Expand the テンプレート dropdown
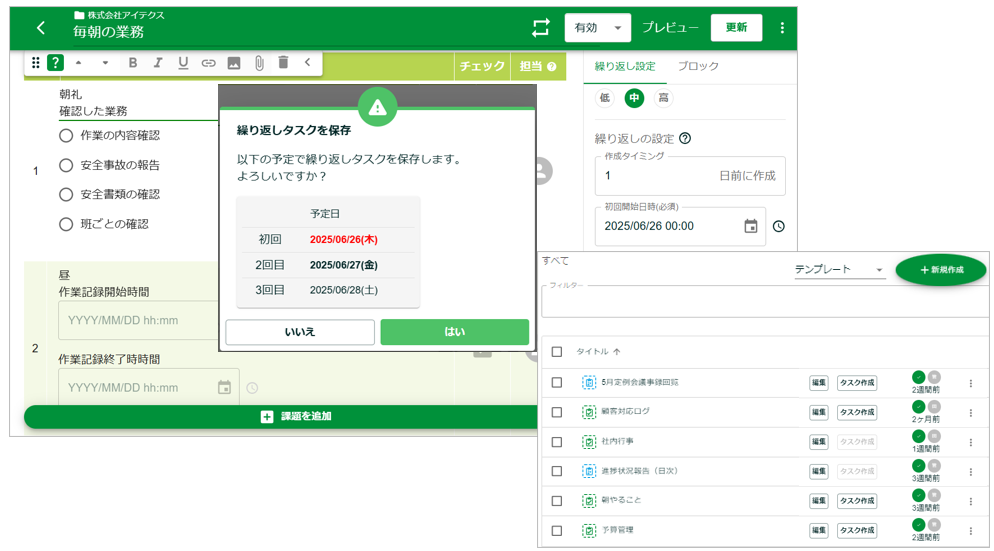This screenshot has width=994, height=551. tap(839, 270)
